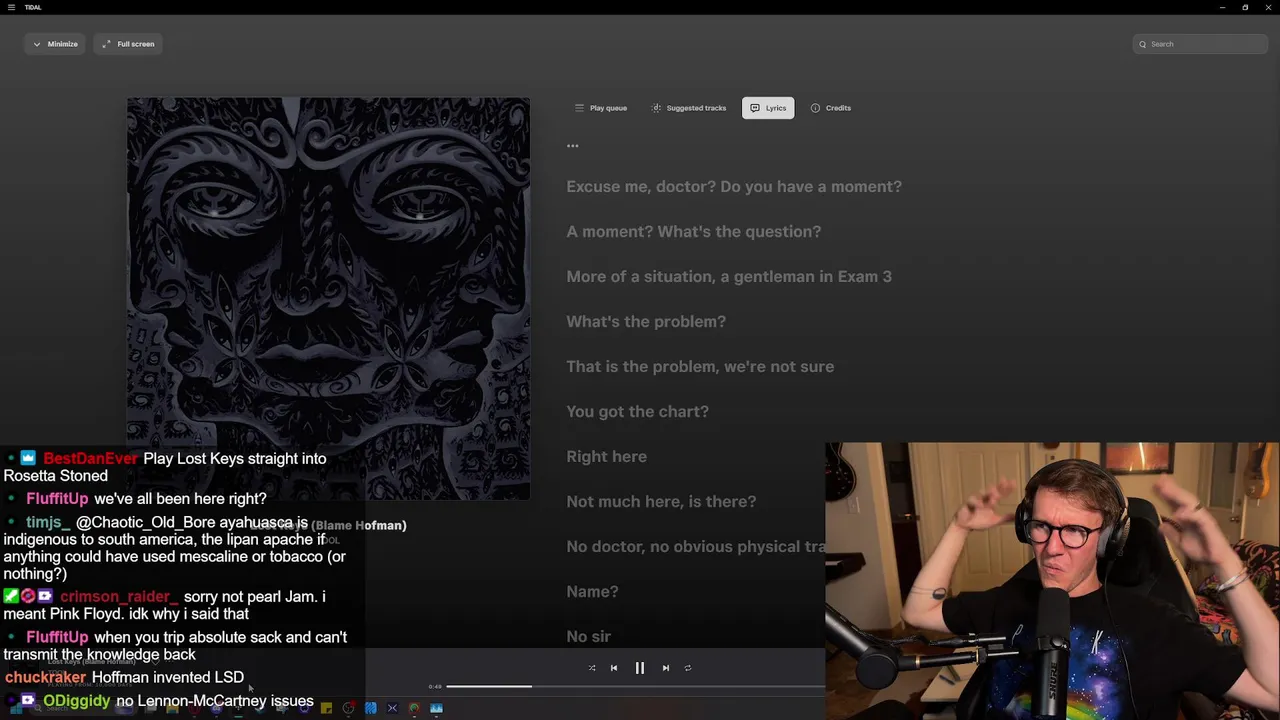
Task: Click chat username BestDanEver
Action: 90,459
